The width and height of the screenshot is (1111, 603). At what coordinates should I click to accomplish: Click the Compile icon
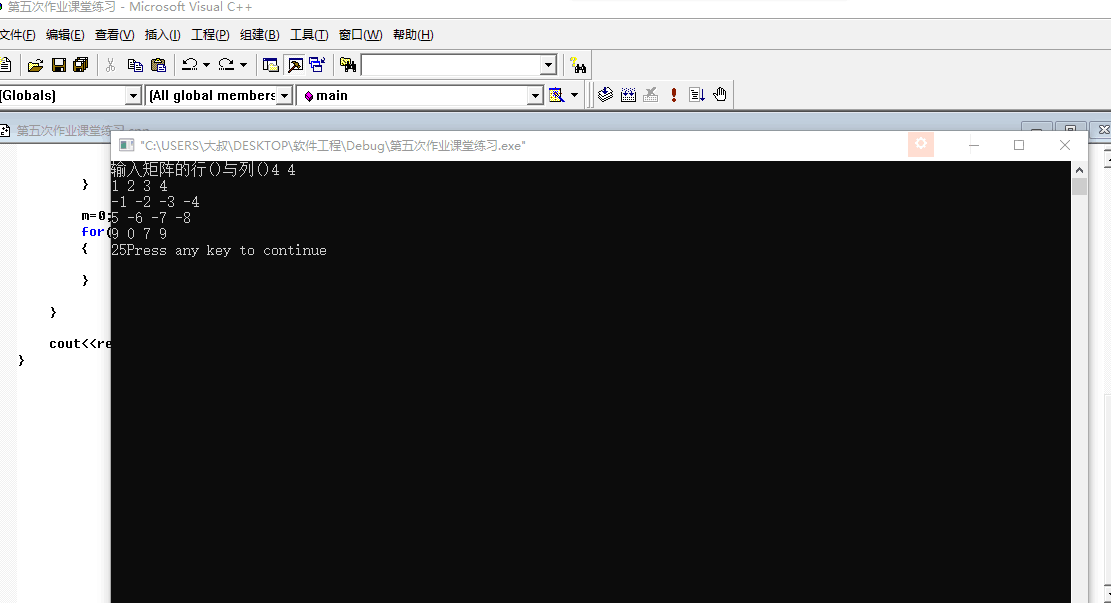pos(605,94)
